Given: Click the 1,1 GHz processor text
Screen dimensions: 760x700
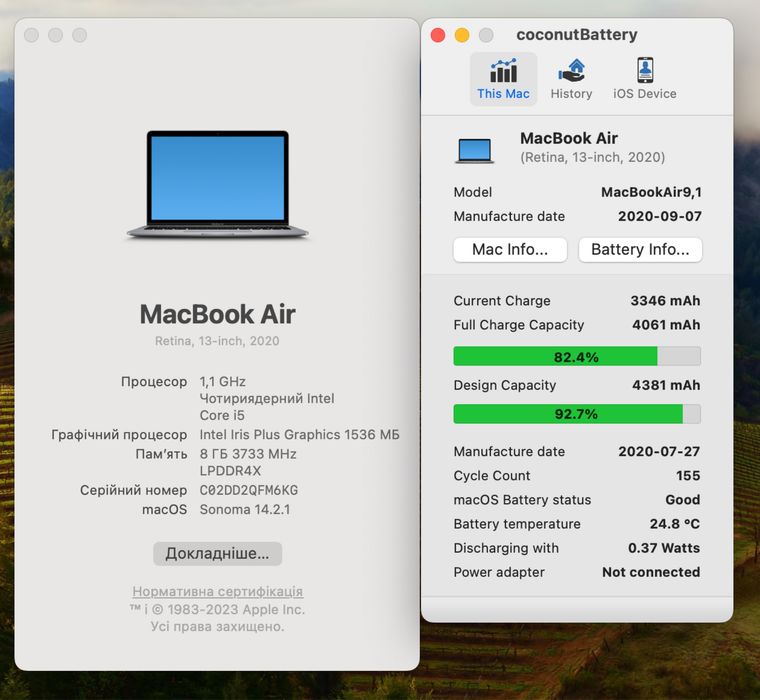Looking at the screenshot, I should (222, 382).
